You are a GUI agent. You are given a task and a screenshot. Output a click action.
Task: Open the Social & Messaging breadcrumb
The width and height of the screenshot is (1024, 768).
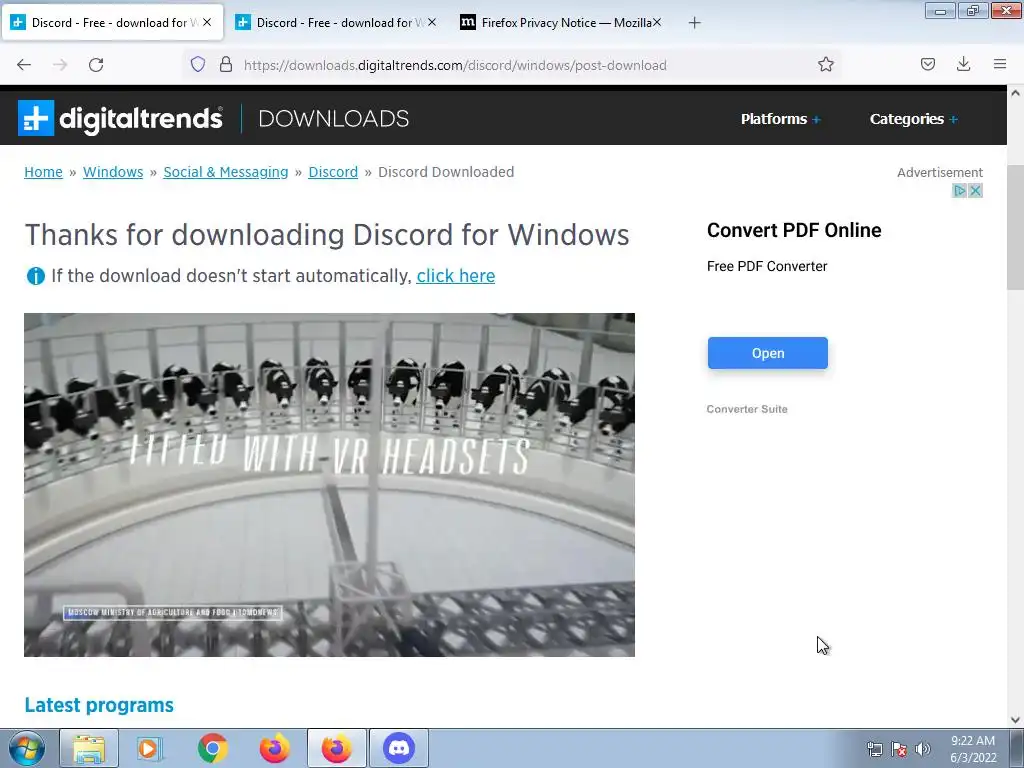point(225,172)
